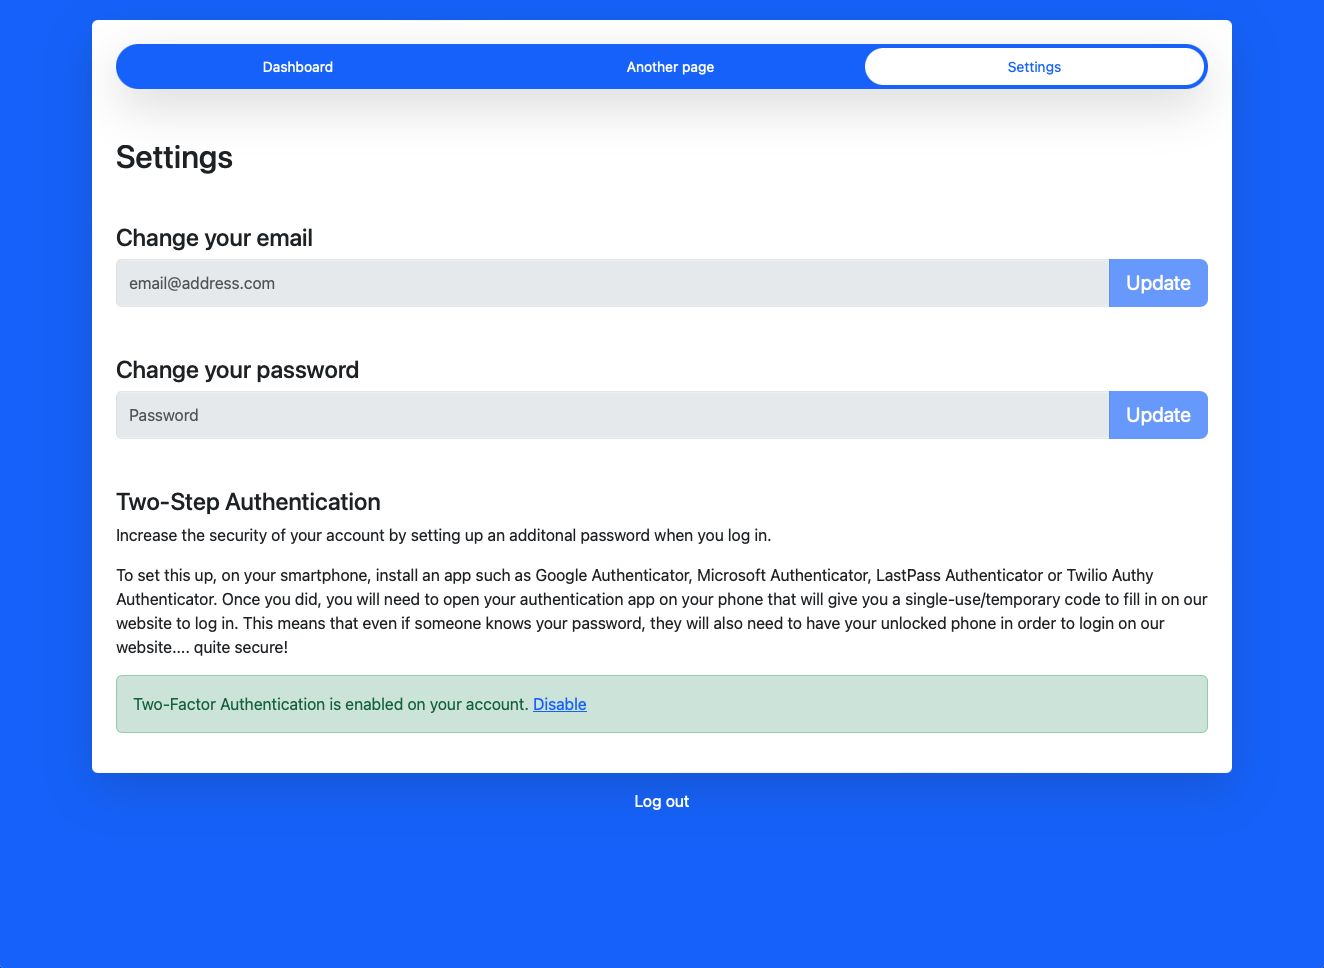Switch to Another page tab

pyautogui.click(x=670, y=67)
